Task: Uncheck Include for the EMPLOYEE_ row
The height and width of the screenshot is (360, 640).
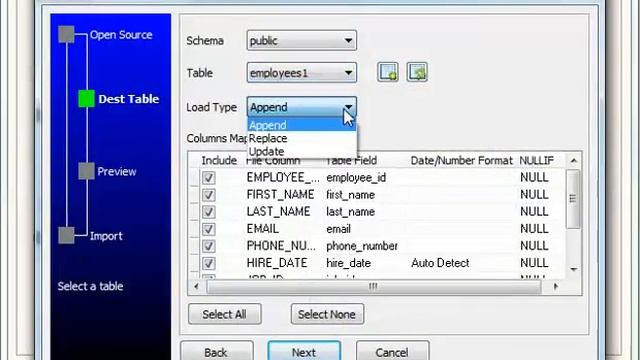Action: [209, 178]
